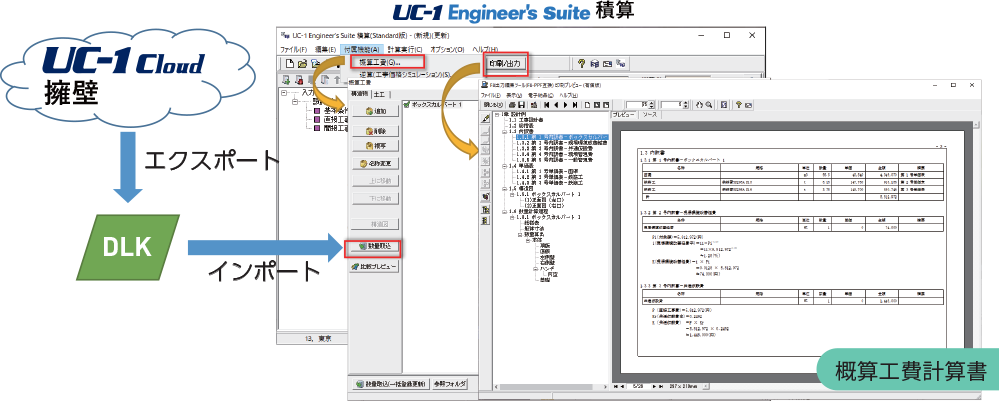
Task: Click the 比較プレビュー button
Action: (x=376, y=267)
